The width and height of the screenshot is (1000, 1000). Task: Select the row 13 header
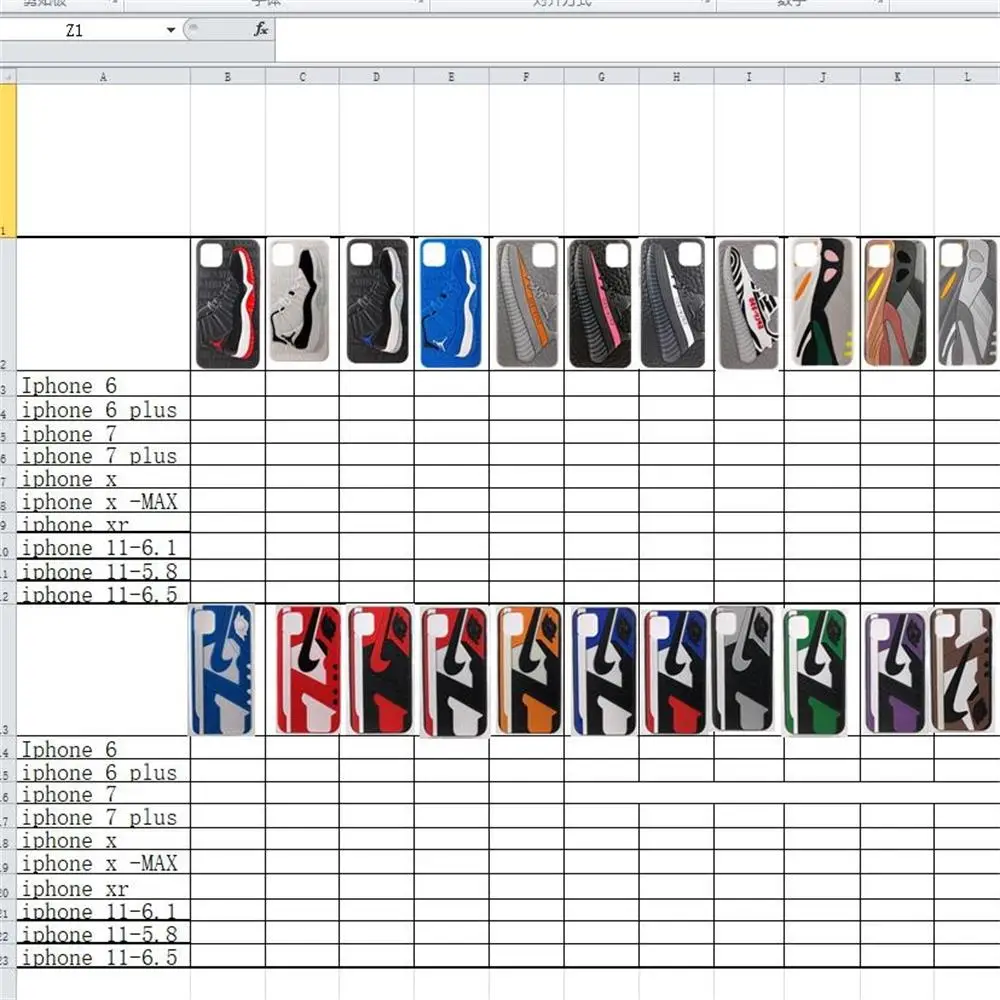click(x=8, y=670)
